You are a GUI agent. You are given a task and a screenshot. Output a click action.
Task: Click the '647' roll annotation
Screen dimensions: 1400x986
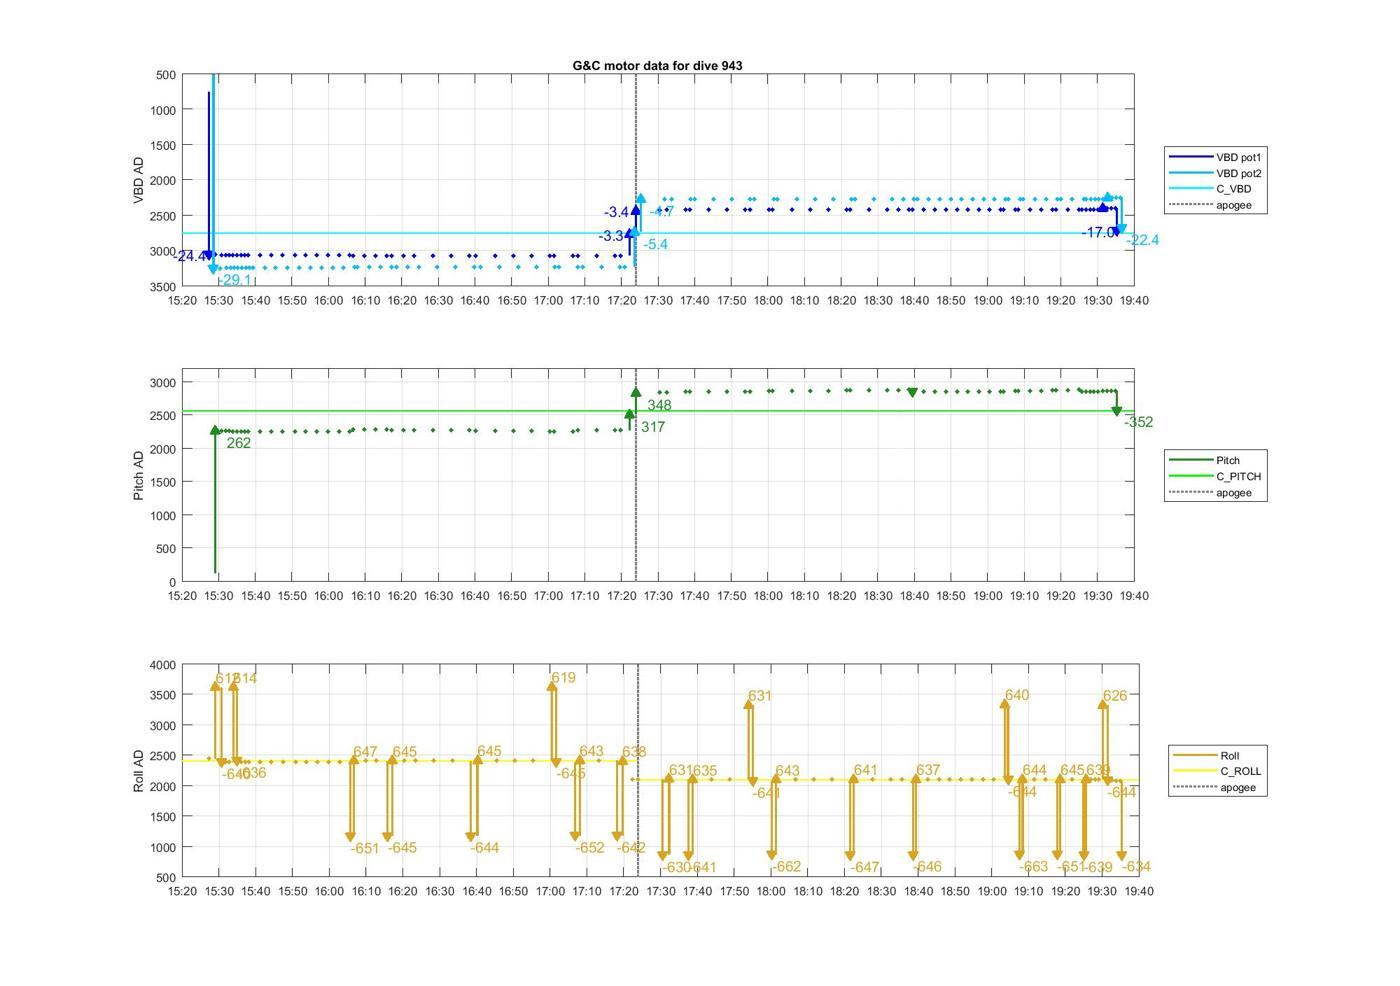365,752
